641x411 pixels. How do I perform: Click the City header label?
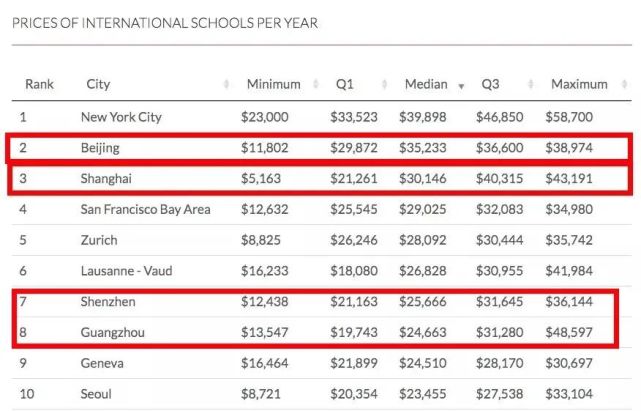click(x=98, y=84)
